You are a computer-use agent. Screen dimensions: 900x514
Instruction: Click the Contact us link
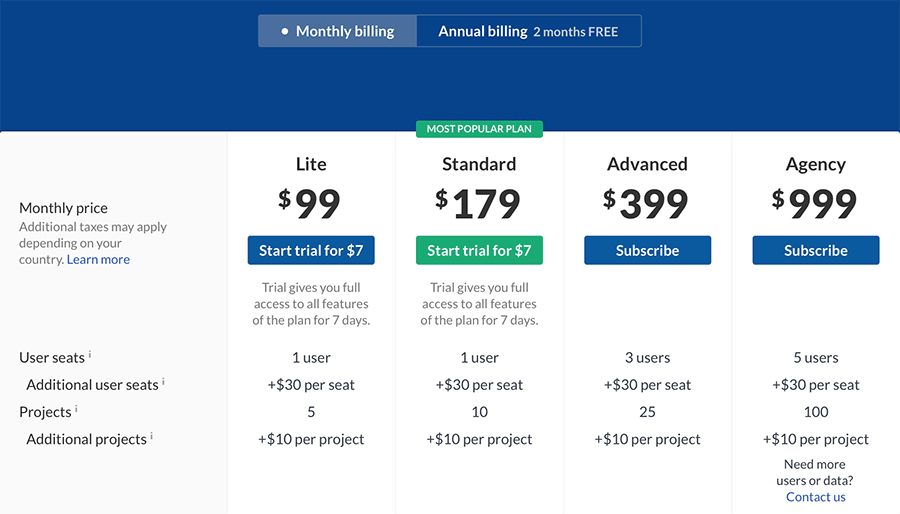pyautogui.click(x=816, y=497)
